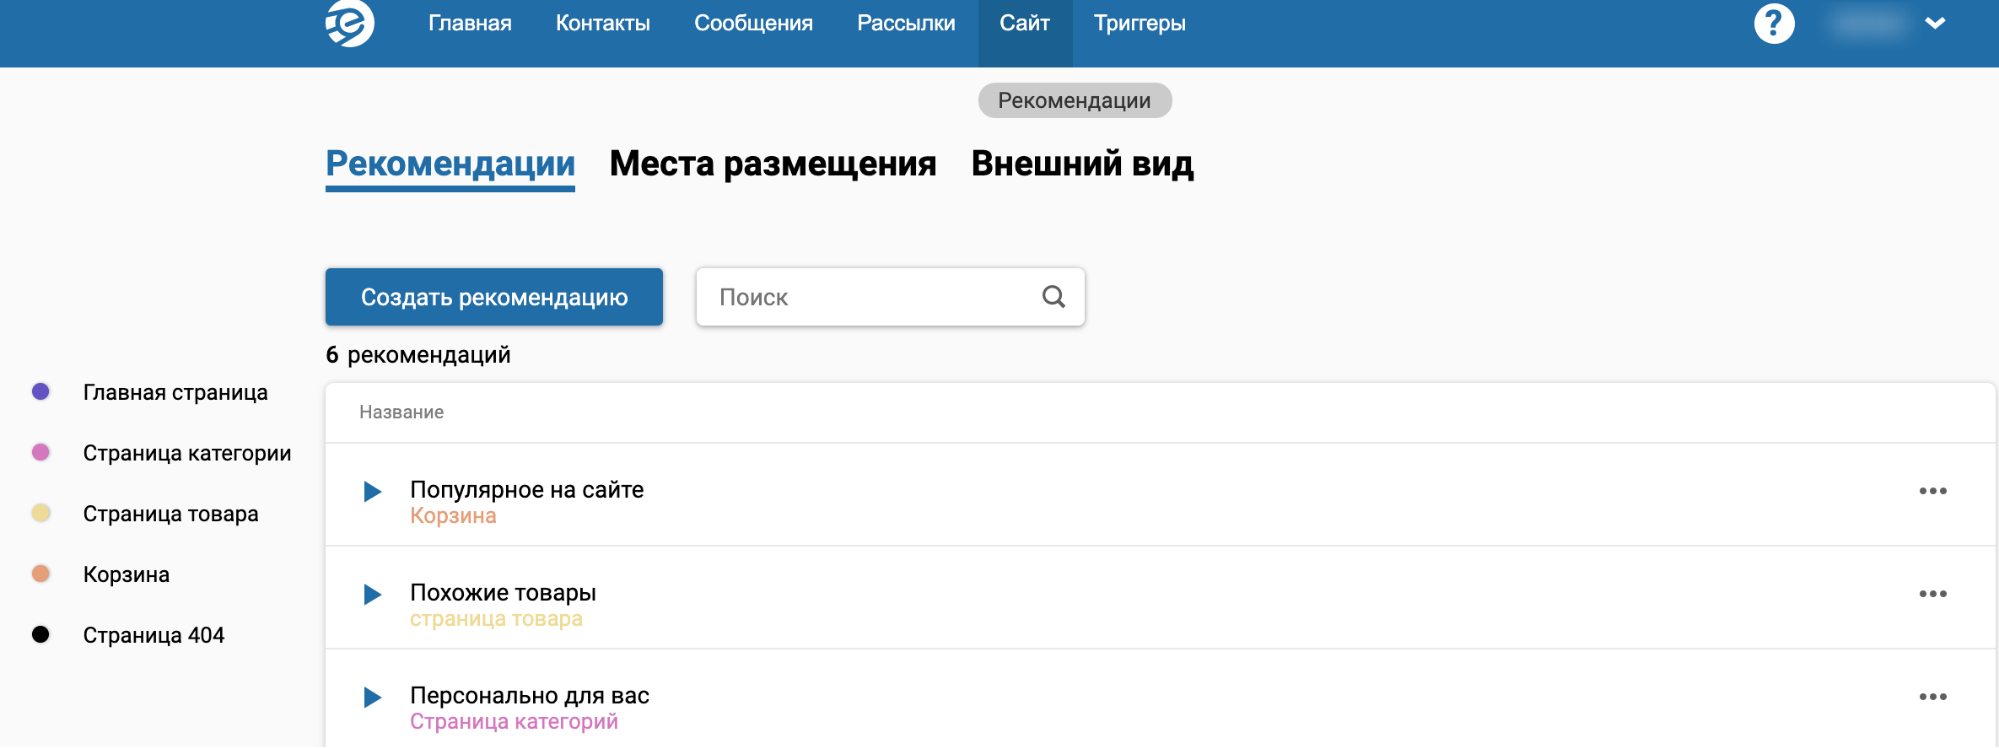Viewport: 1999px width, 748px height.
Task: Open the three-dot menu for Популярное на сайте
Action: click(1933, 491)
